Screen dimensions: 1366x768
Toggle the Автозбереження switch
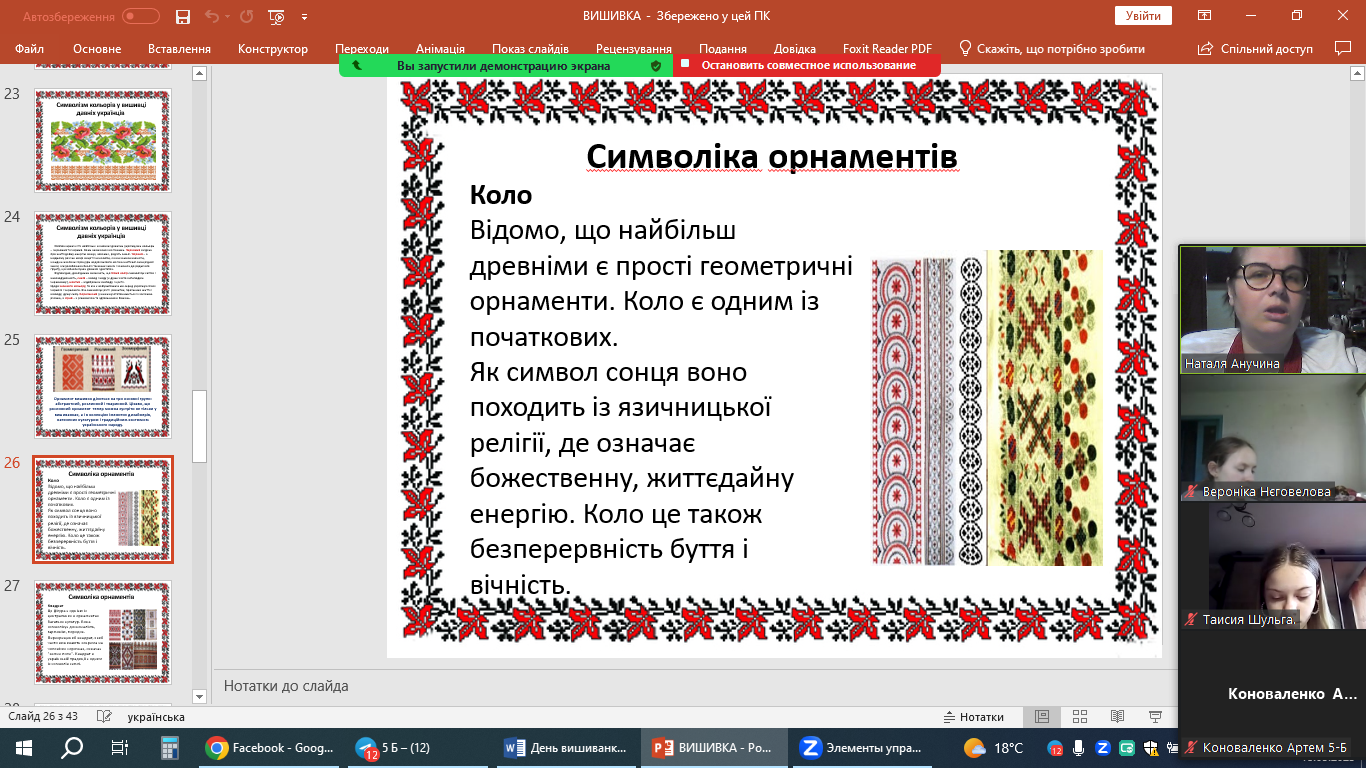click(140, 16)
